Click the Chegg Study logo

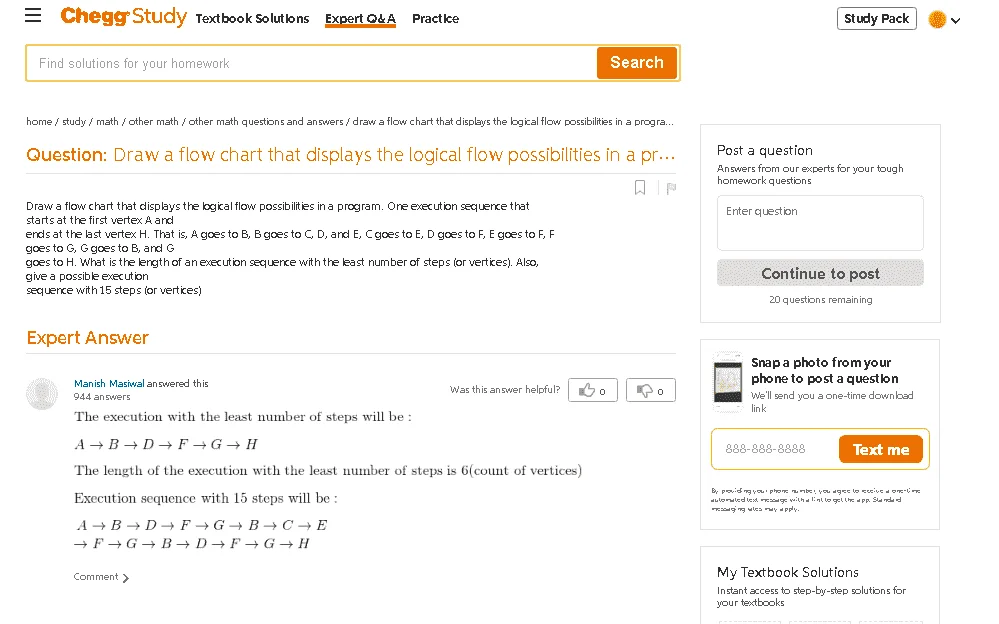124,16
